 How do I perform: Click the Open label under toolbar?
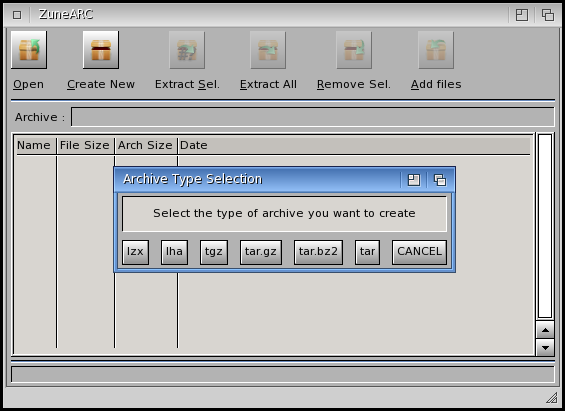point(28,84)
